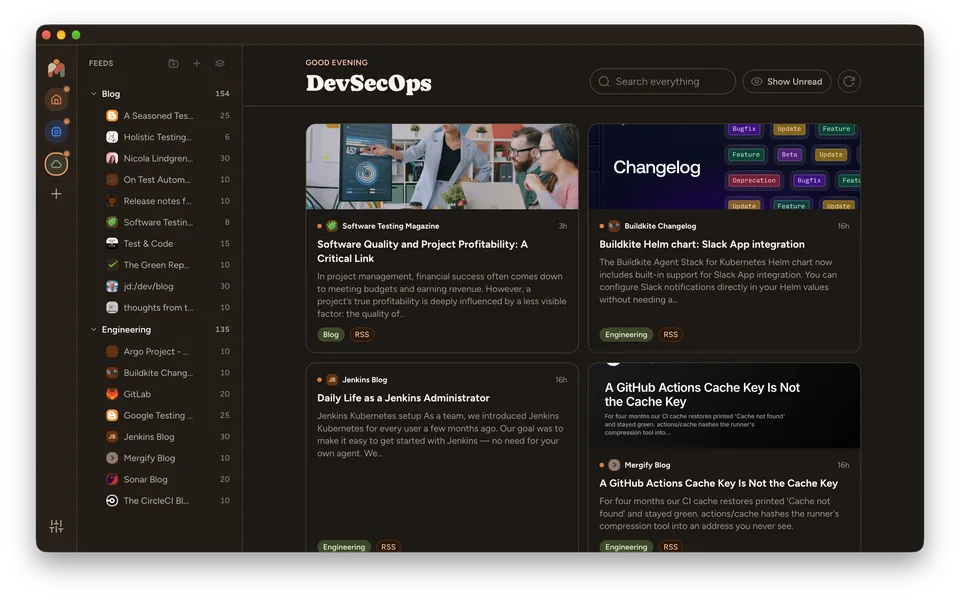Viewport: 960px width, 600px height.
Task: Click RSS tag on Jenkins card
Action: coord(388,547)
